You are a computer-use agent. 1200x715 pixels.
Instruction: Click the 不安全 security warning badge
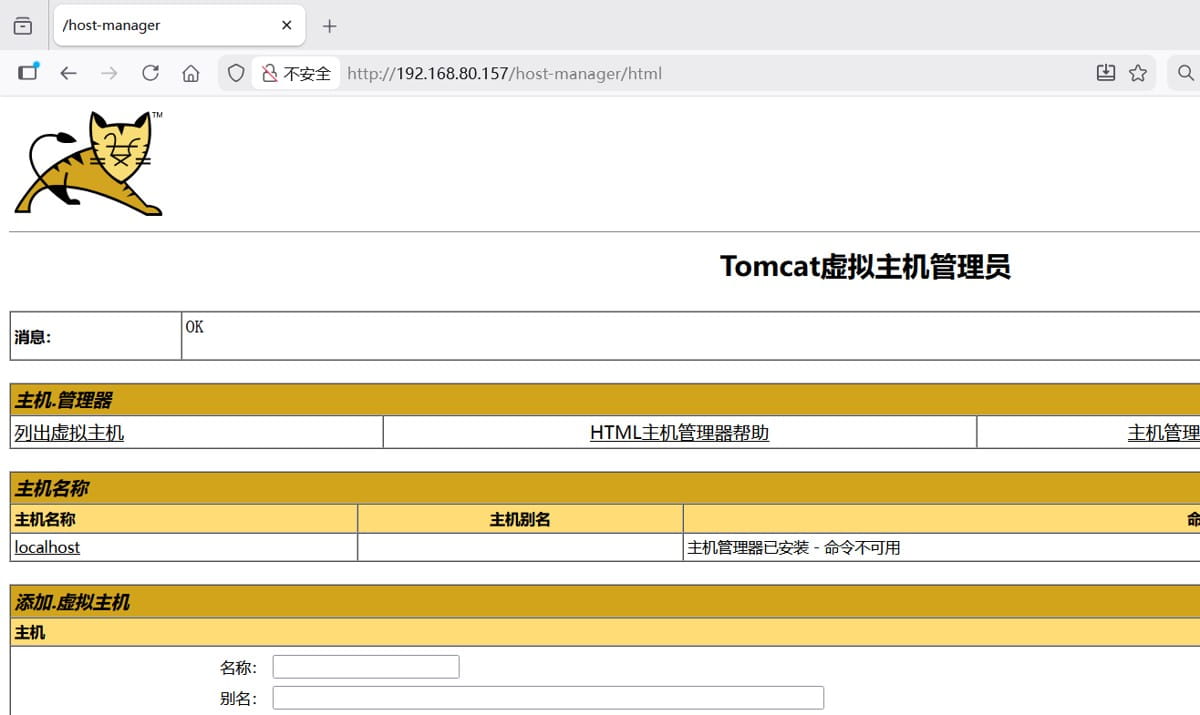click(x=296, y=73)
